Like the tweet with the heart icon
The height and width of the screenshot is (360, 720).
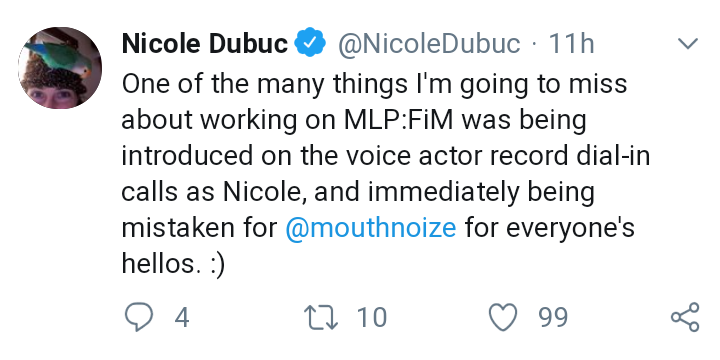(x=503, y=317)
